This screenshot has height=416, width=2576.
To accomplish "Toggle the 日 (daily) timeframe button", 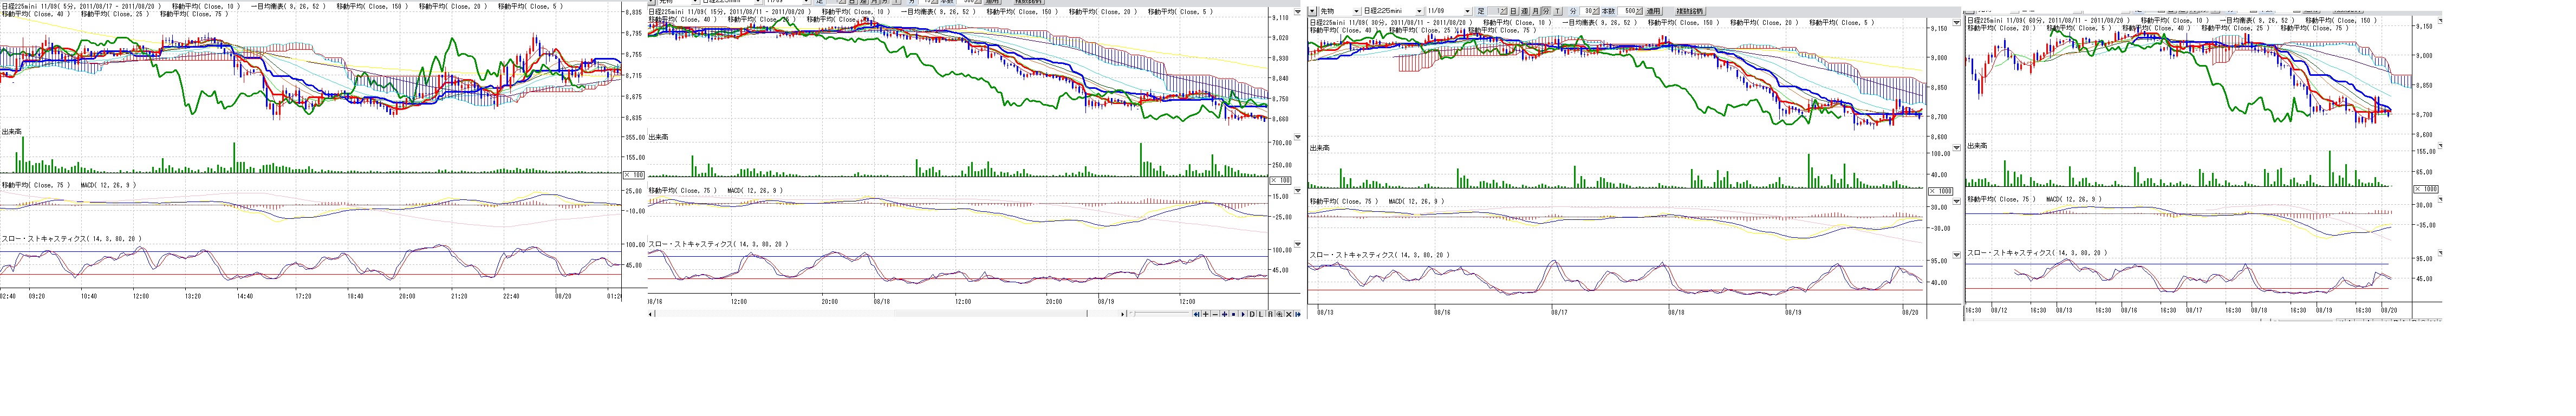I will coord(1513,11).
